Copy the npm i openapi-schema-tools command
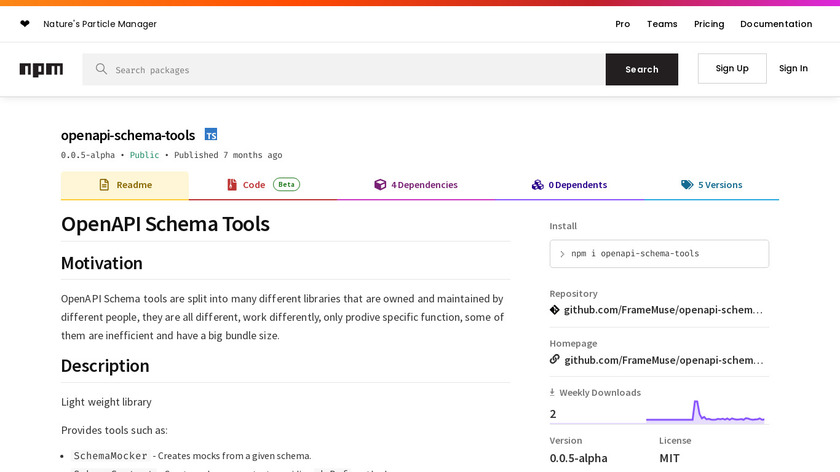840x472 pixels. pos(659,253)
